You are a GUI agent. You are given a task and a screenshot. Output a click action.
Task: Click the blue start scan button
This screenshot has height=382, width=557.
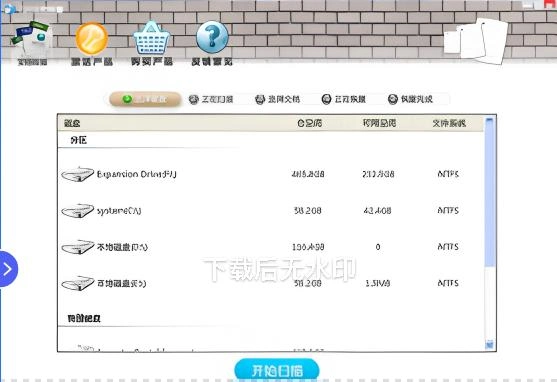click(x=277, y=371)
